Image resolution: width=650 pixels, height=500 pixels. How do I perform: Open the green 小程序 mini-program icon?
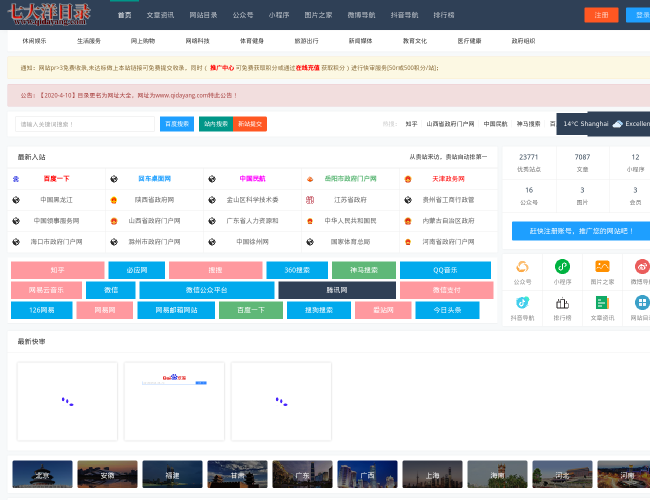point(562,266)
